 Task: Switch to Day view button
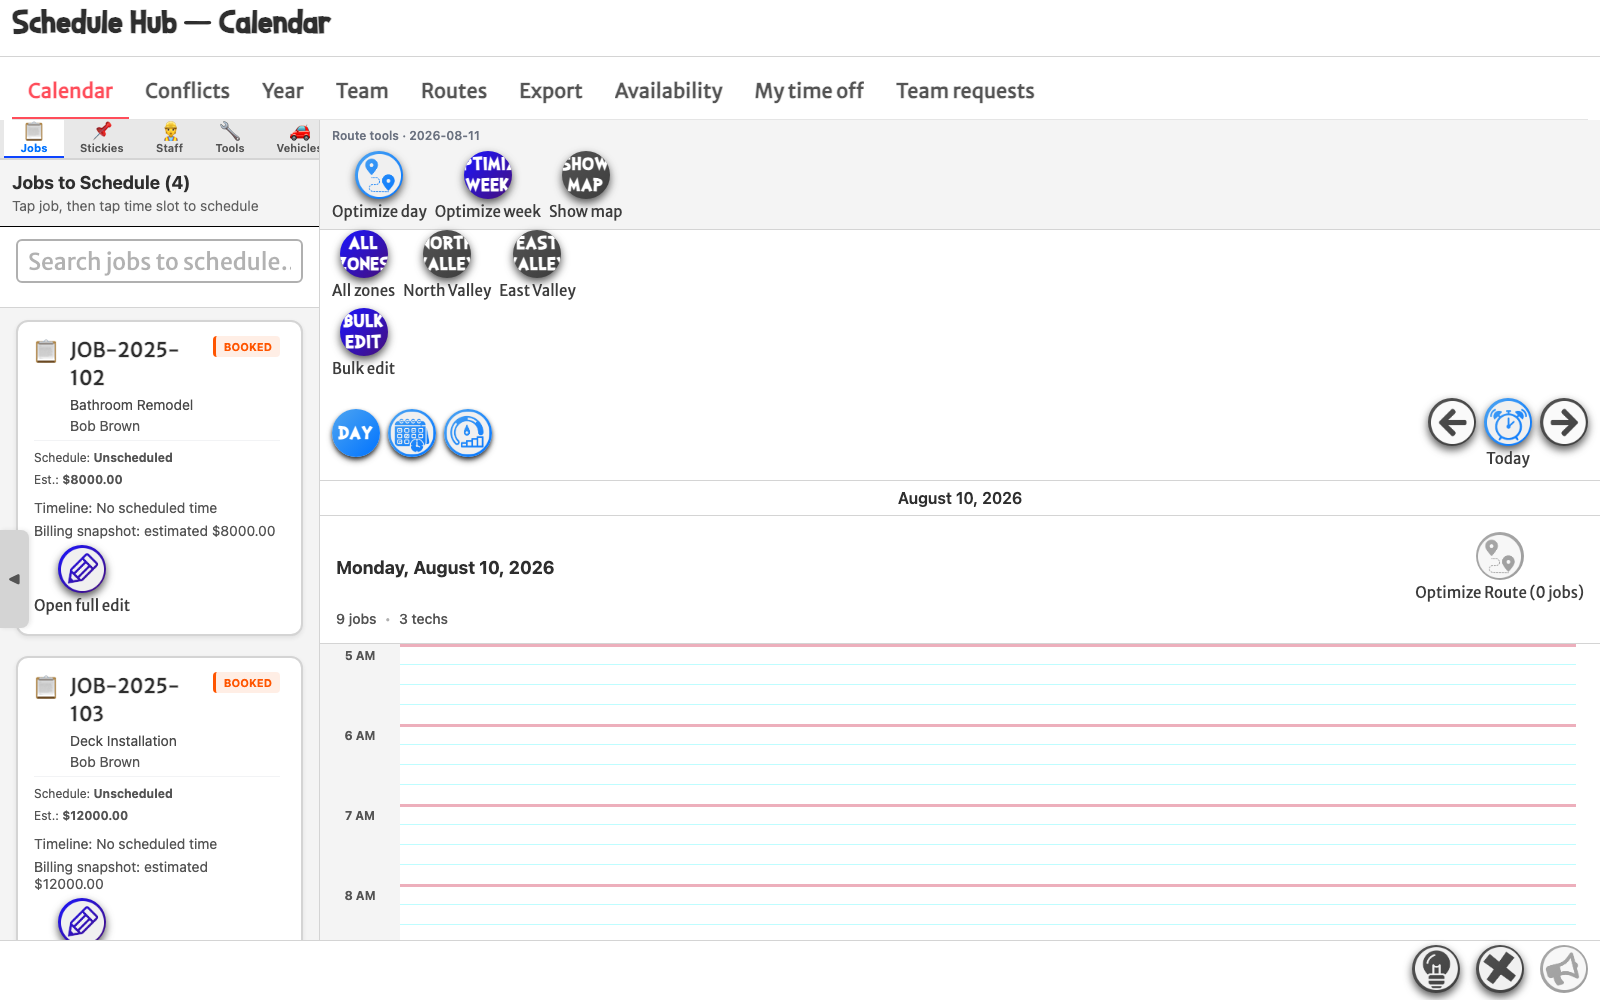[355, 434]
